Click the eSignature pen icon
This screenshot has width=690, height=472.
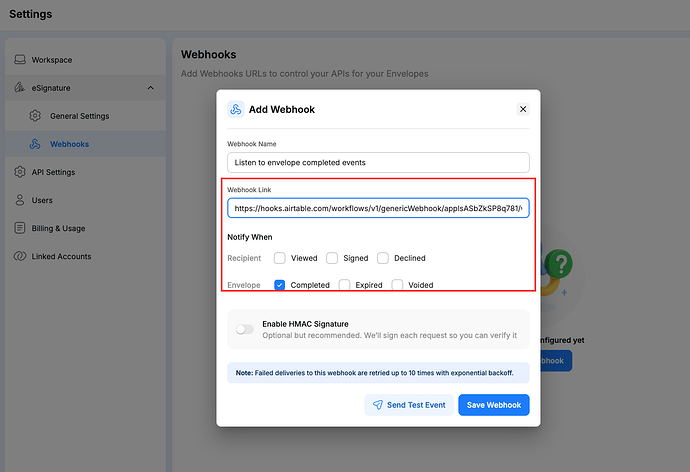click(x=19, y=87)
